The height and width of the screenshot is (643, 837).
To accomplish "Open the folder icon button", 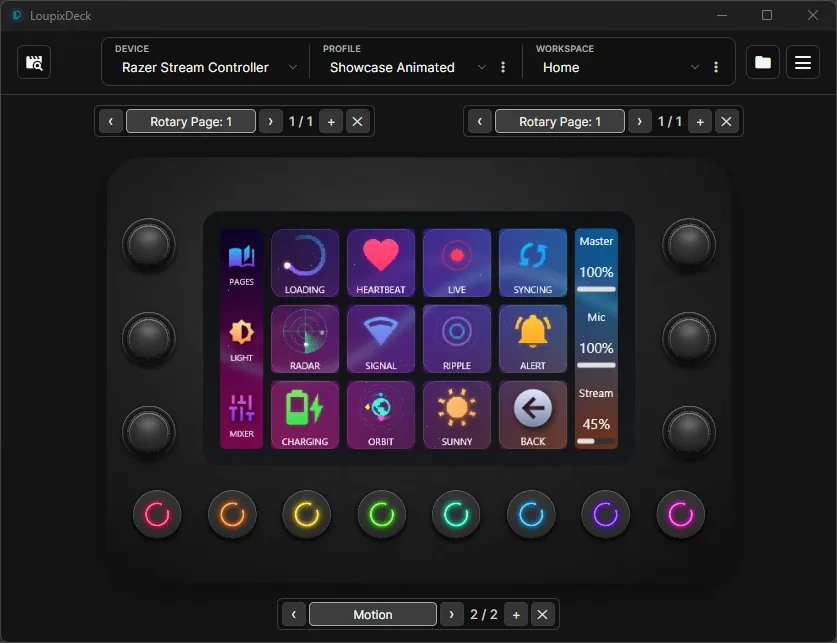I will [762, 62].
